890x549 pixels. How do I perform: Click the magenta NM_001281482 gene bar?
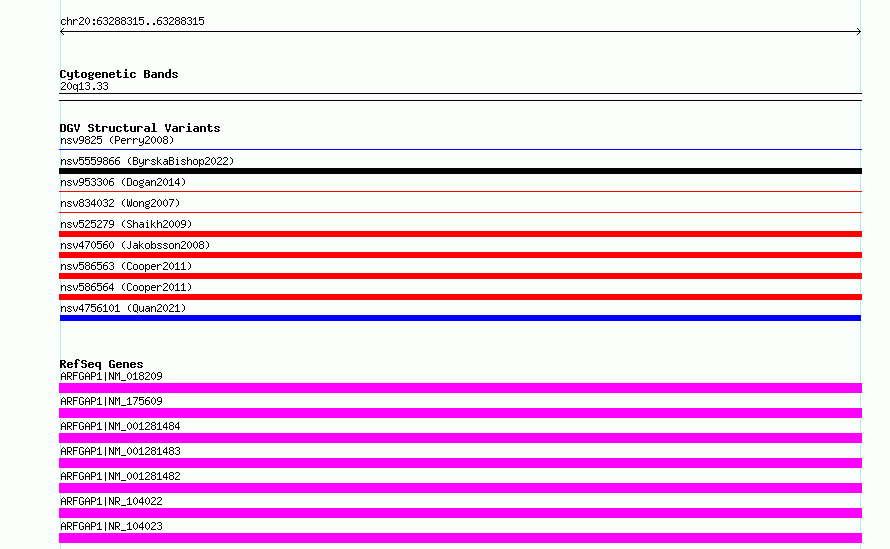(460, 488)
